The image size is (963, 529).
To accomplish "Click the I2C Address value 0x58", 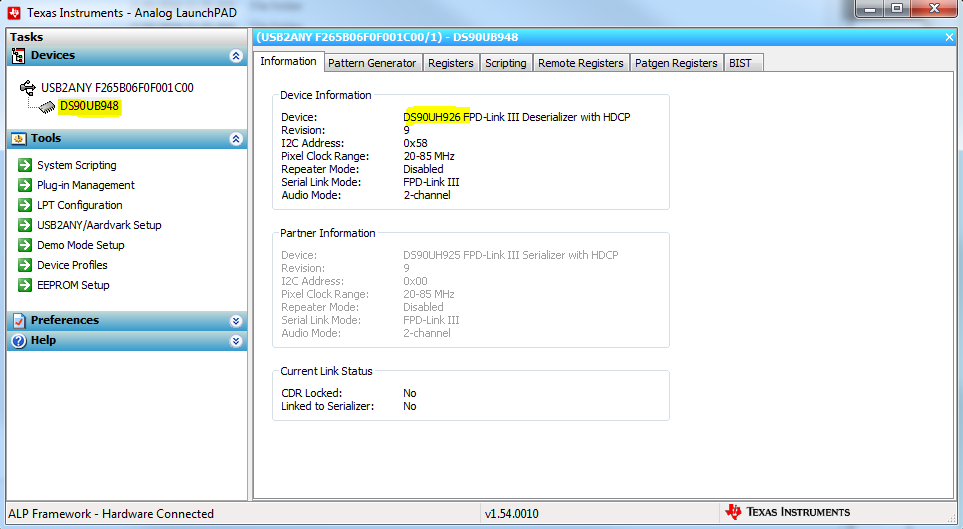I will (x=415, y=143).
